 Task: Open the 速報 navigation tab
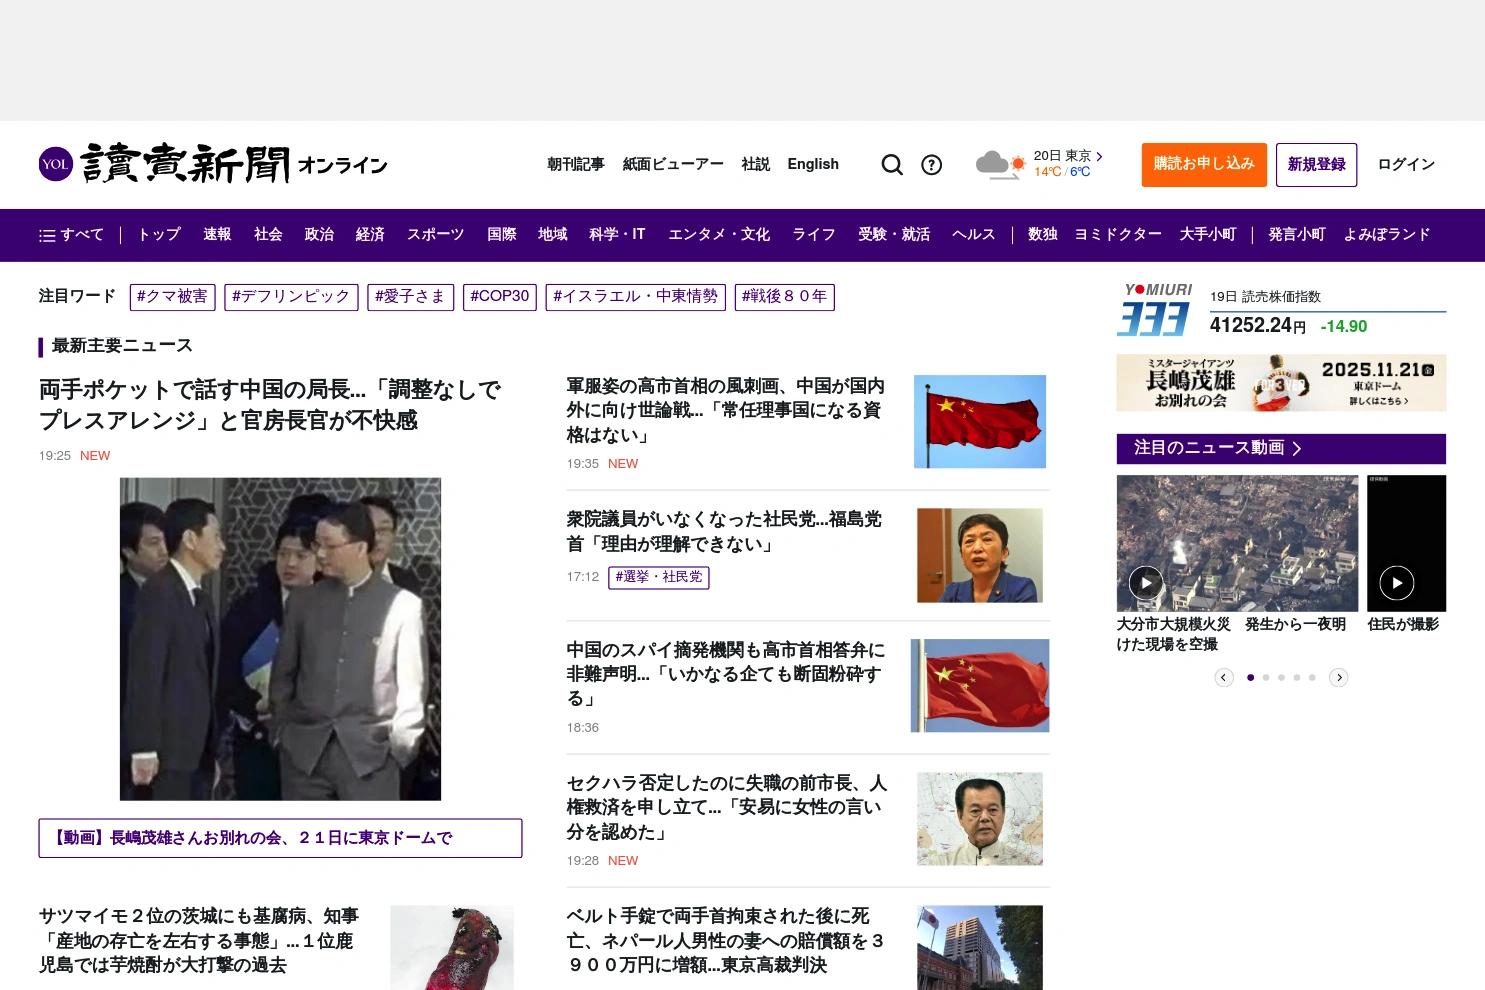217,235
